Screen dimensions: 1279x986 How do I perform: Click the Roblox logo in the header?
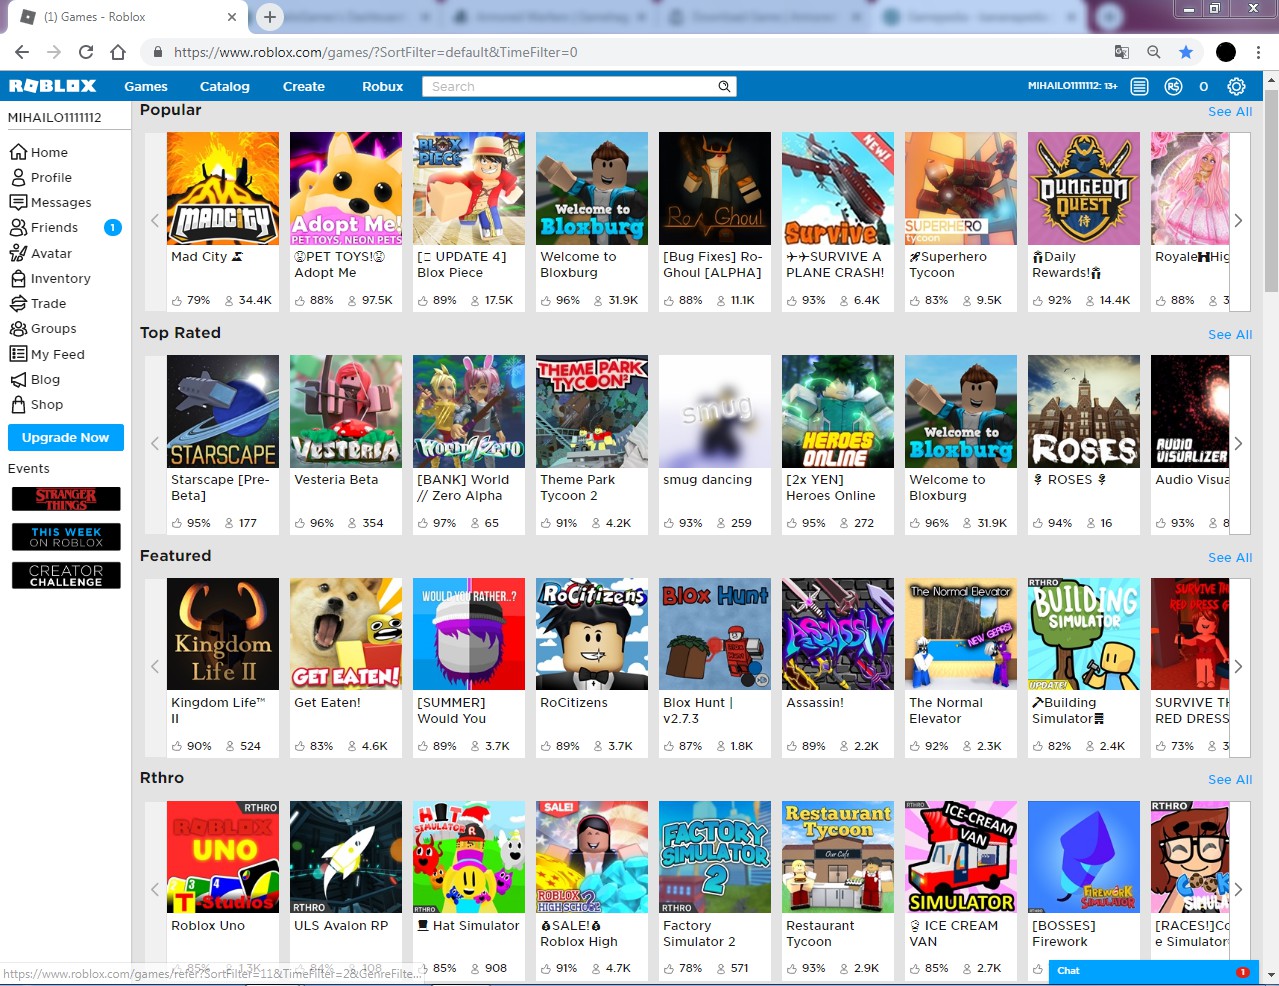53,86
